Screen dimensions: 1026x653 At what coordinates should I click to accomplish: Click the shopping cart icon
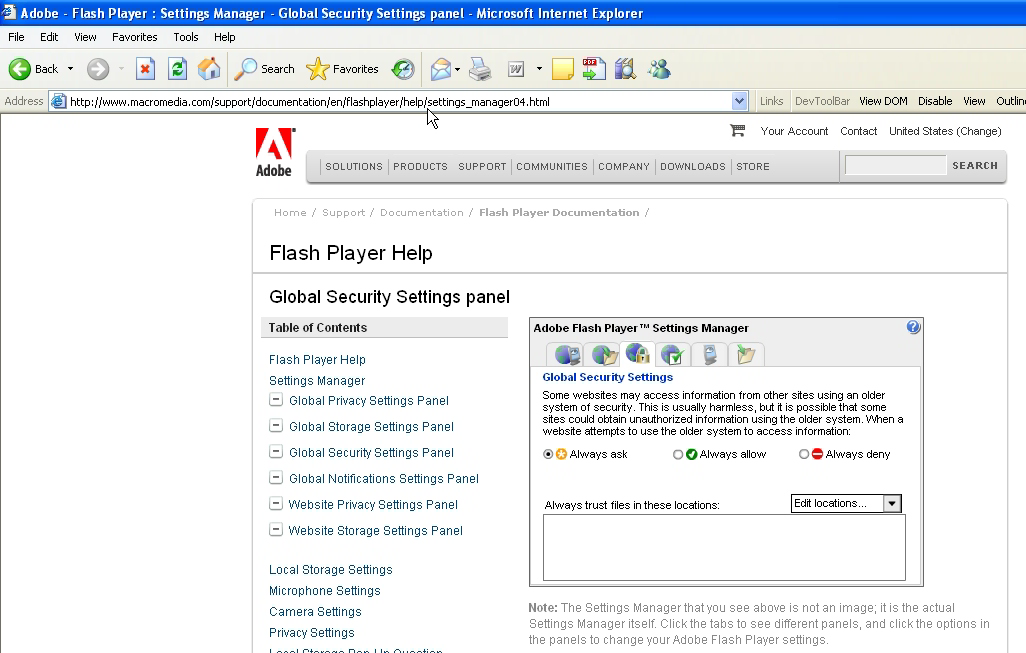click(x=737, y=131)
